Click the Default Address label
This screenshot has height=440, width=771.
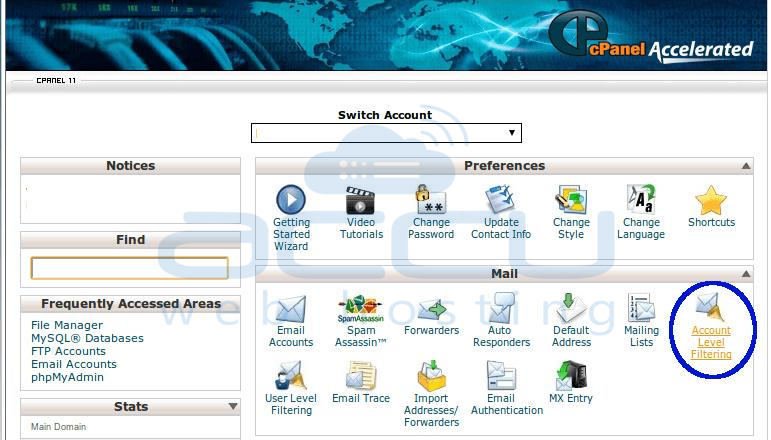coord(571,336)
